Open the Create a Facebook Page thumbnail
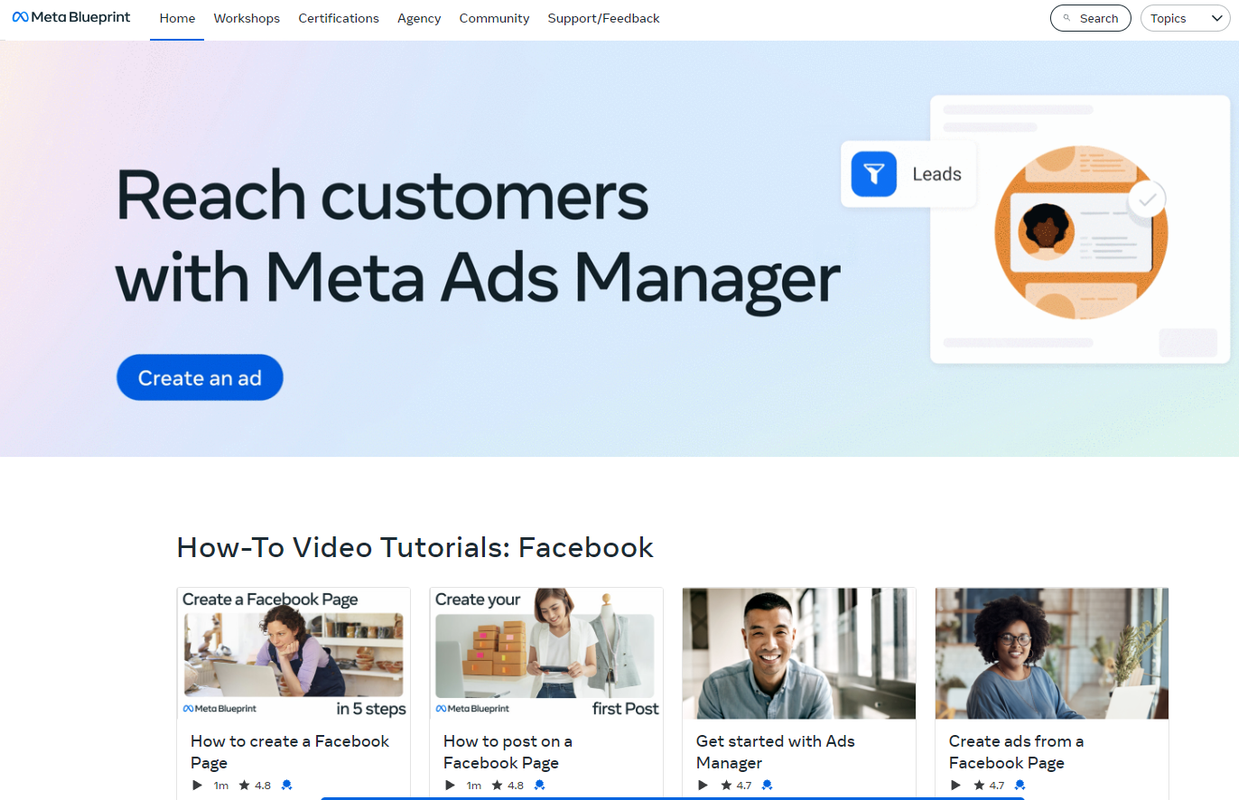This screenshot has height=800, width=1239. click(x=294, y=654)
